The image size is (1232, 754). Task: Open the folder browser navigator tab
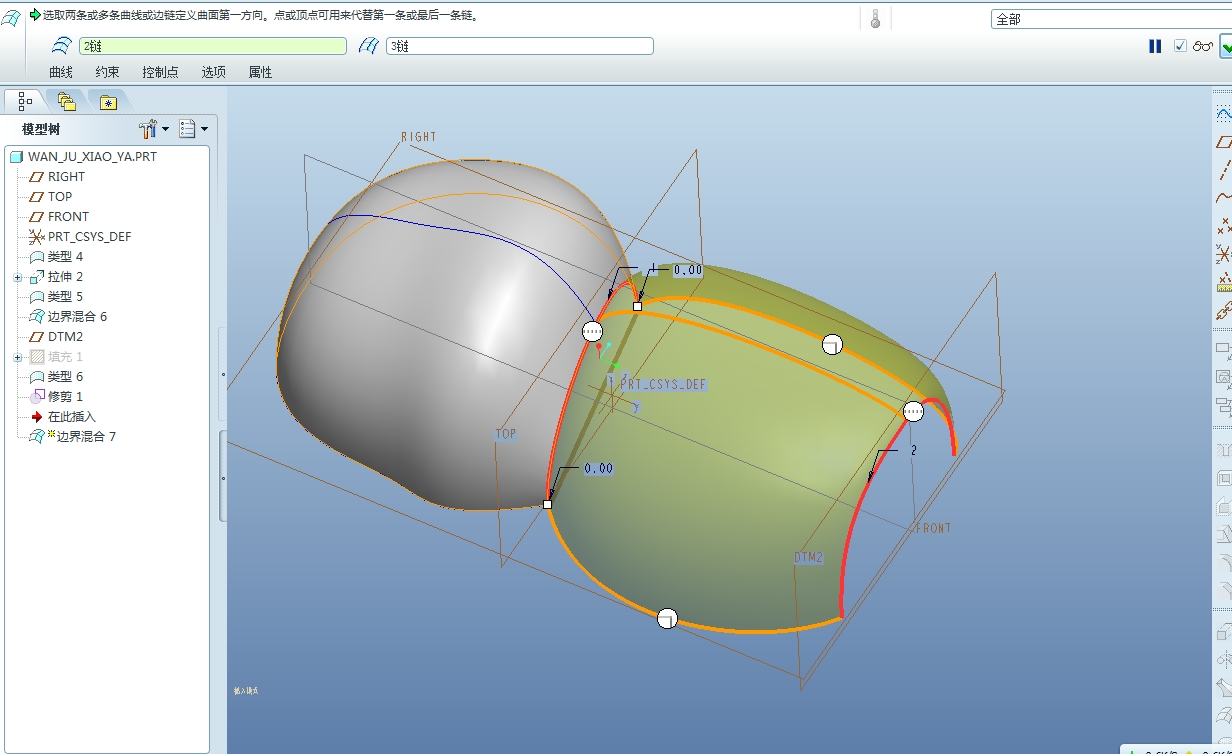[x=67, y=101]
